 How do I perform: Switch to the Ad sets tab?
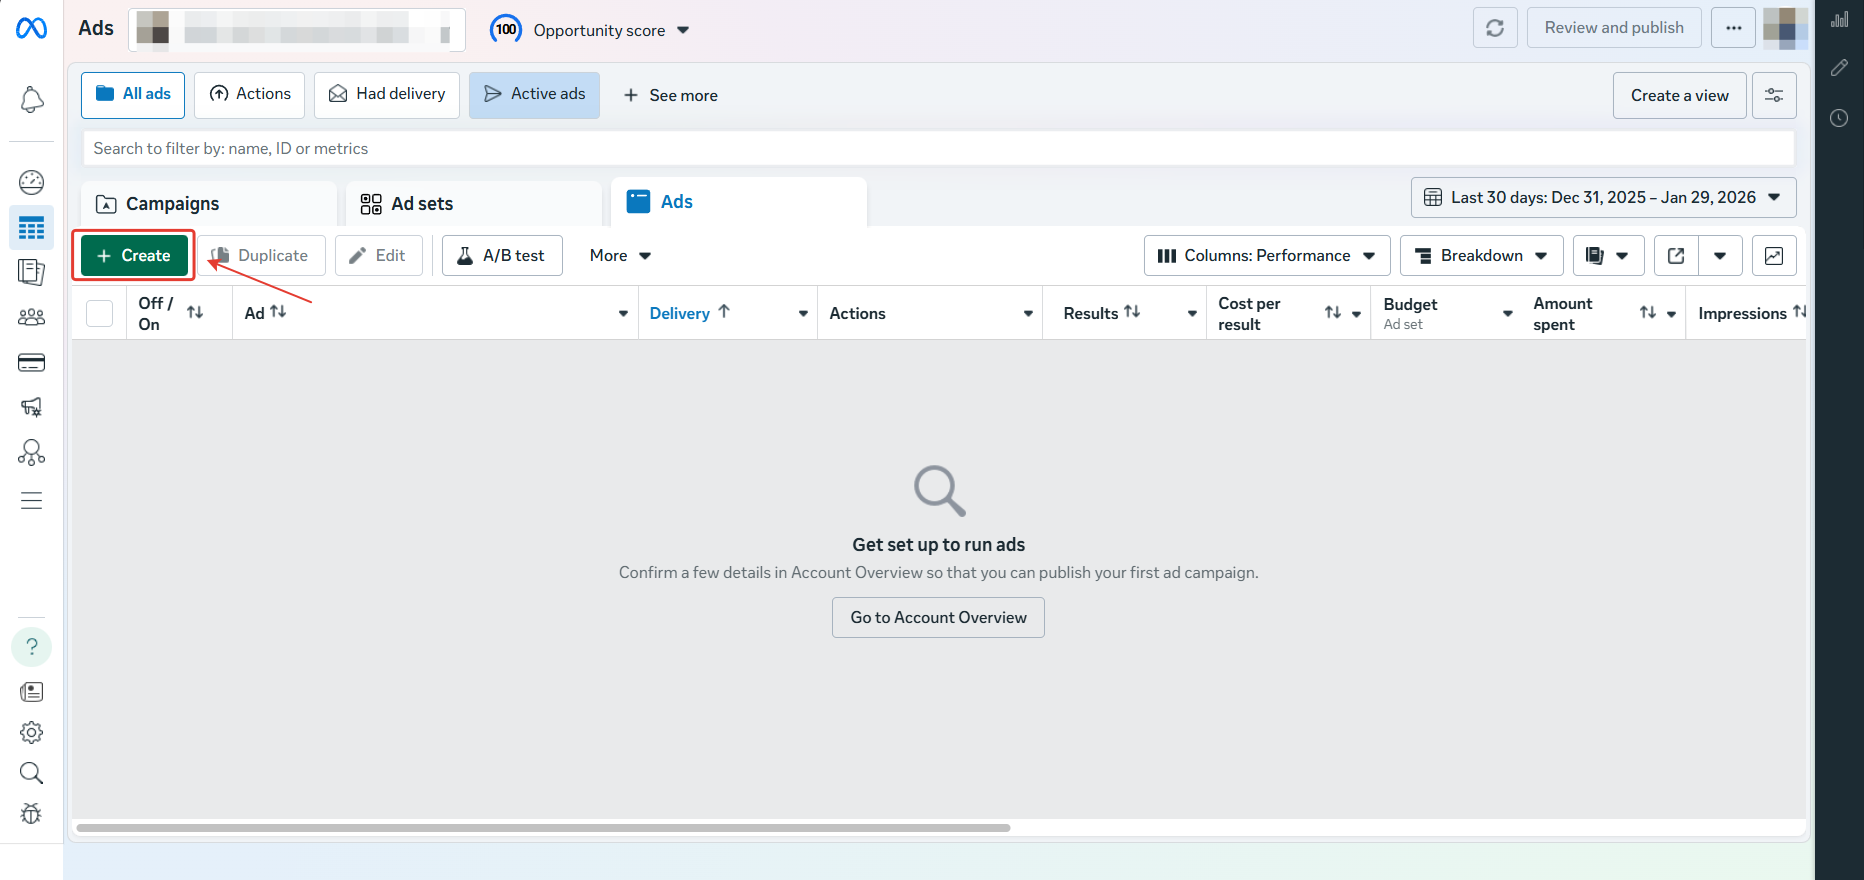(421, 204)
